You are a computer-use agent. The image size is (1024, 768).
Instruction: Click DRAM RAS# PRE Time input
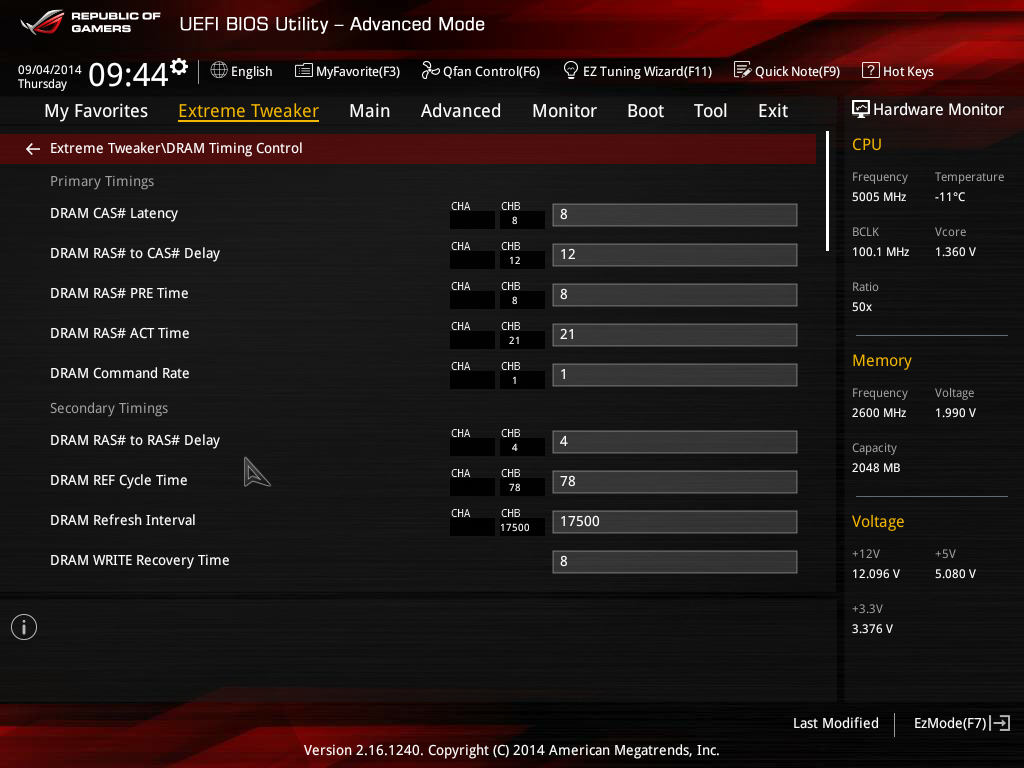coord(675,295)
